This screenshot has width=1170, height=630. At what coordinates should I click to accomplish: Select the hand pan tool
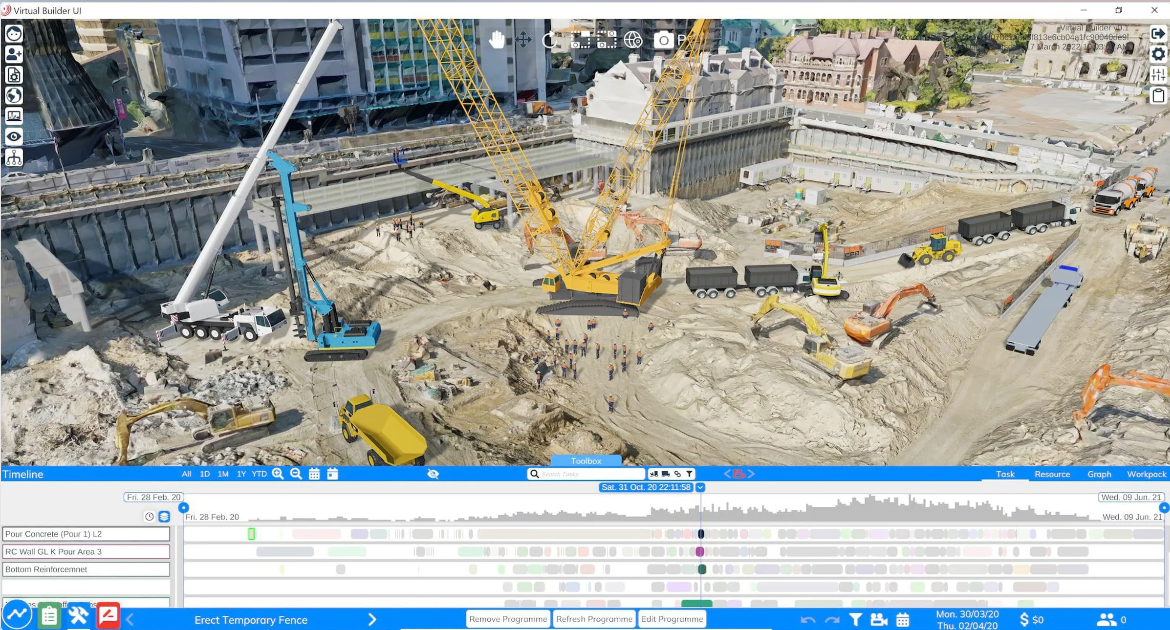point(497,40)
